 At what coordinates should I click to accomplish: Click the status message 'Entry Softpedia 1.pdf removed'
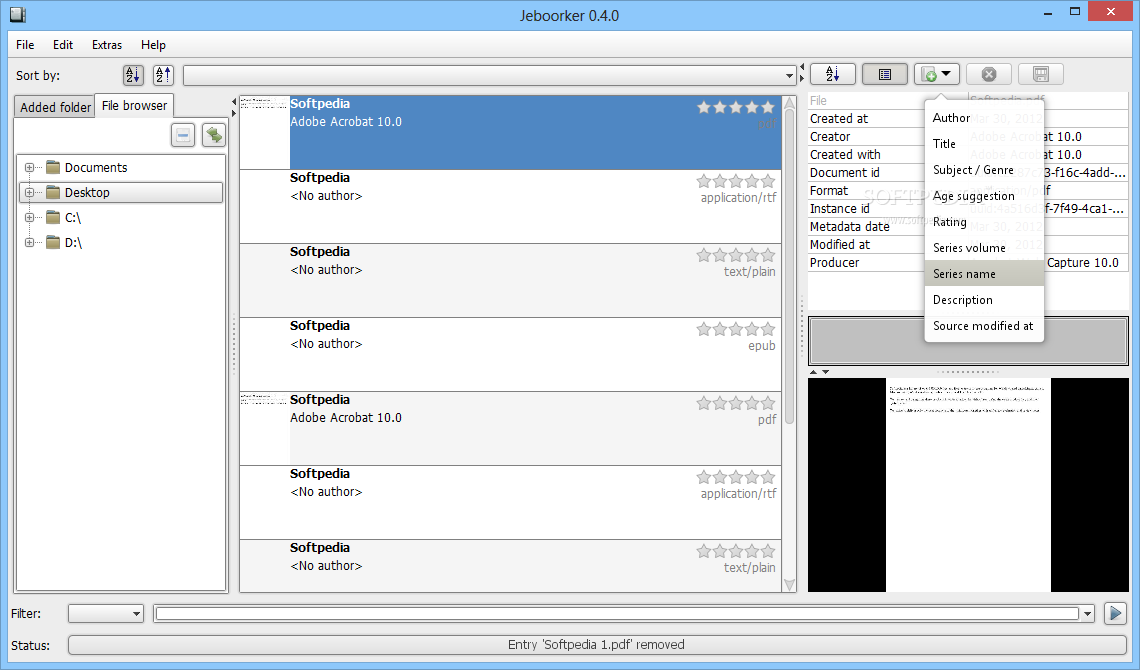[596, 645]
